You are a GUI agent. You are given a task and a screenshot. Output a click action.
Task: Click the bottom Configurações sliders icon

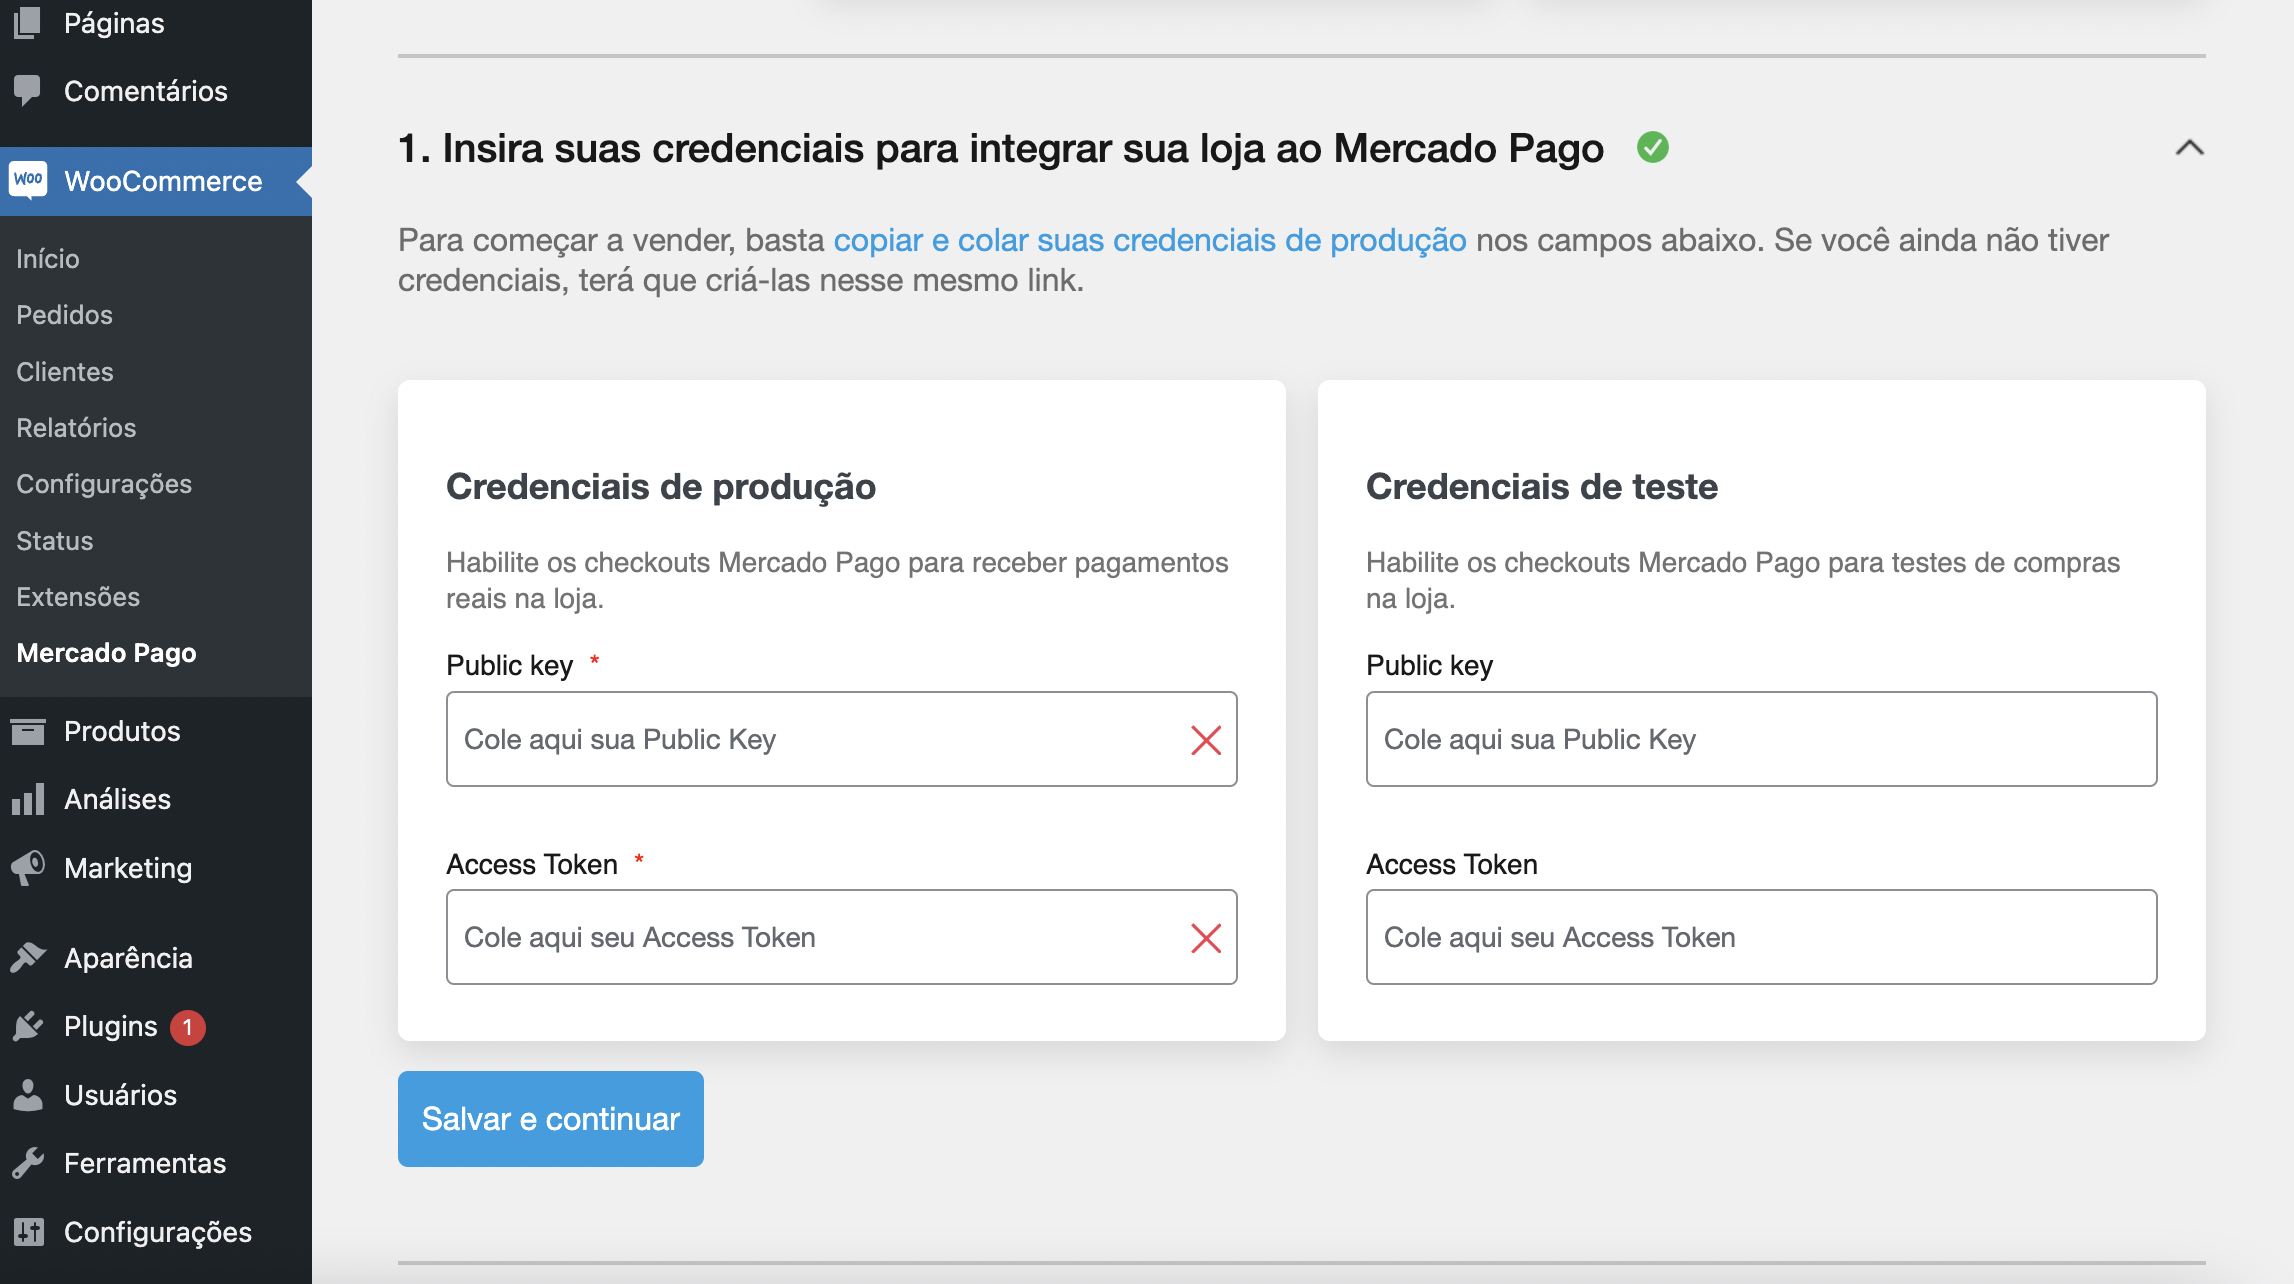[x=28, y=1231]
